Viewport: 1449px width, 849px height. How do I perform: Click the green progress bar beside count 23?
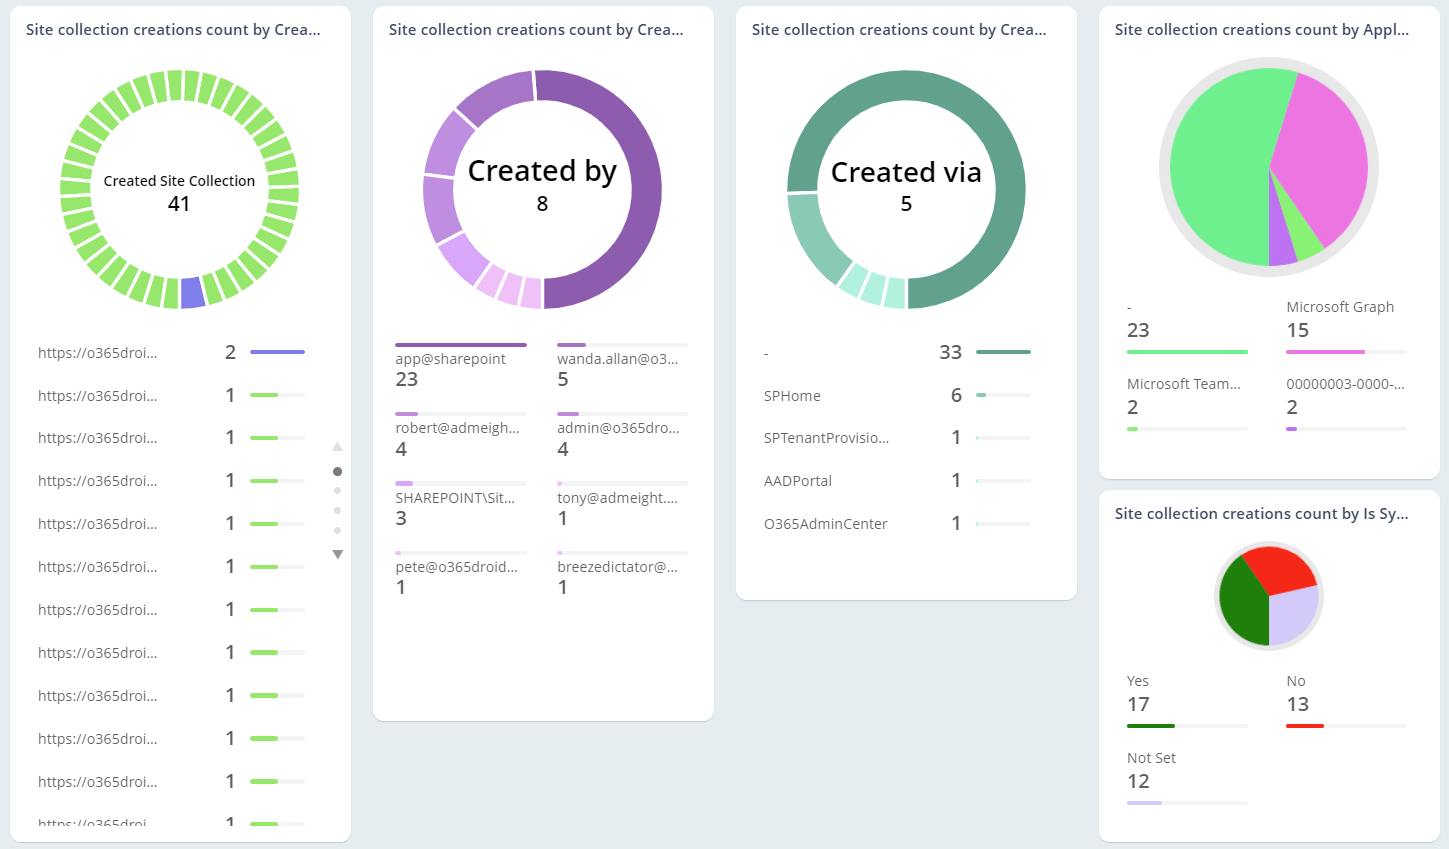(1186, 351)
